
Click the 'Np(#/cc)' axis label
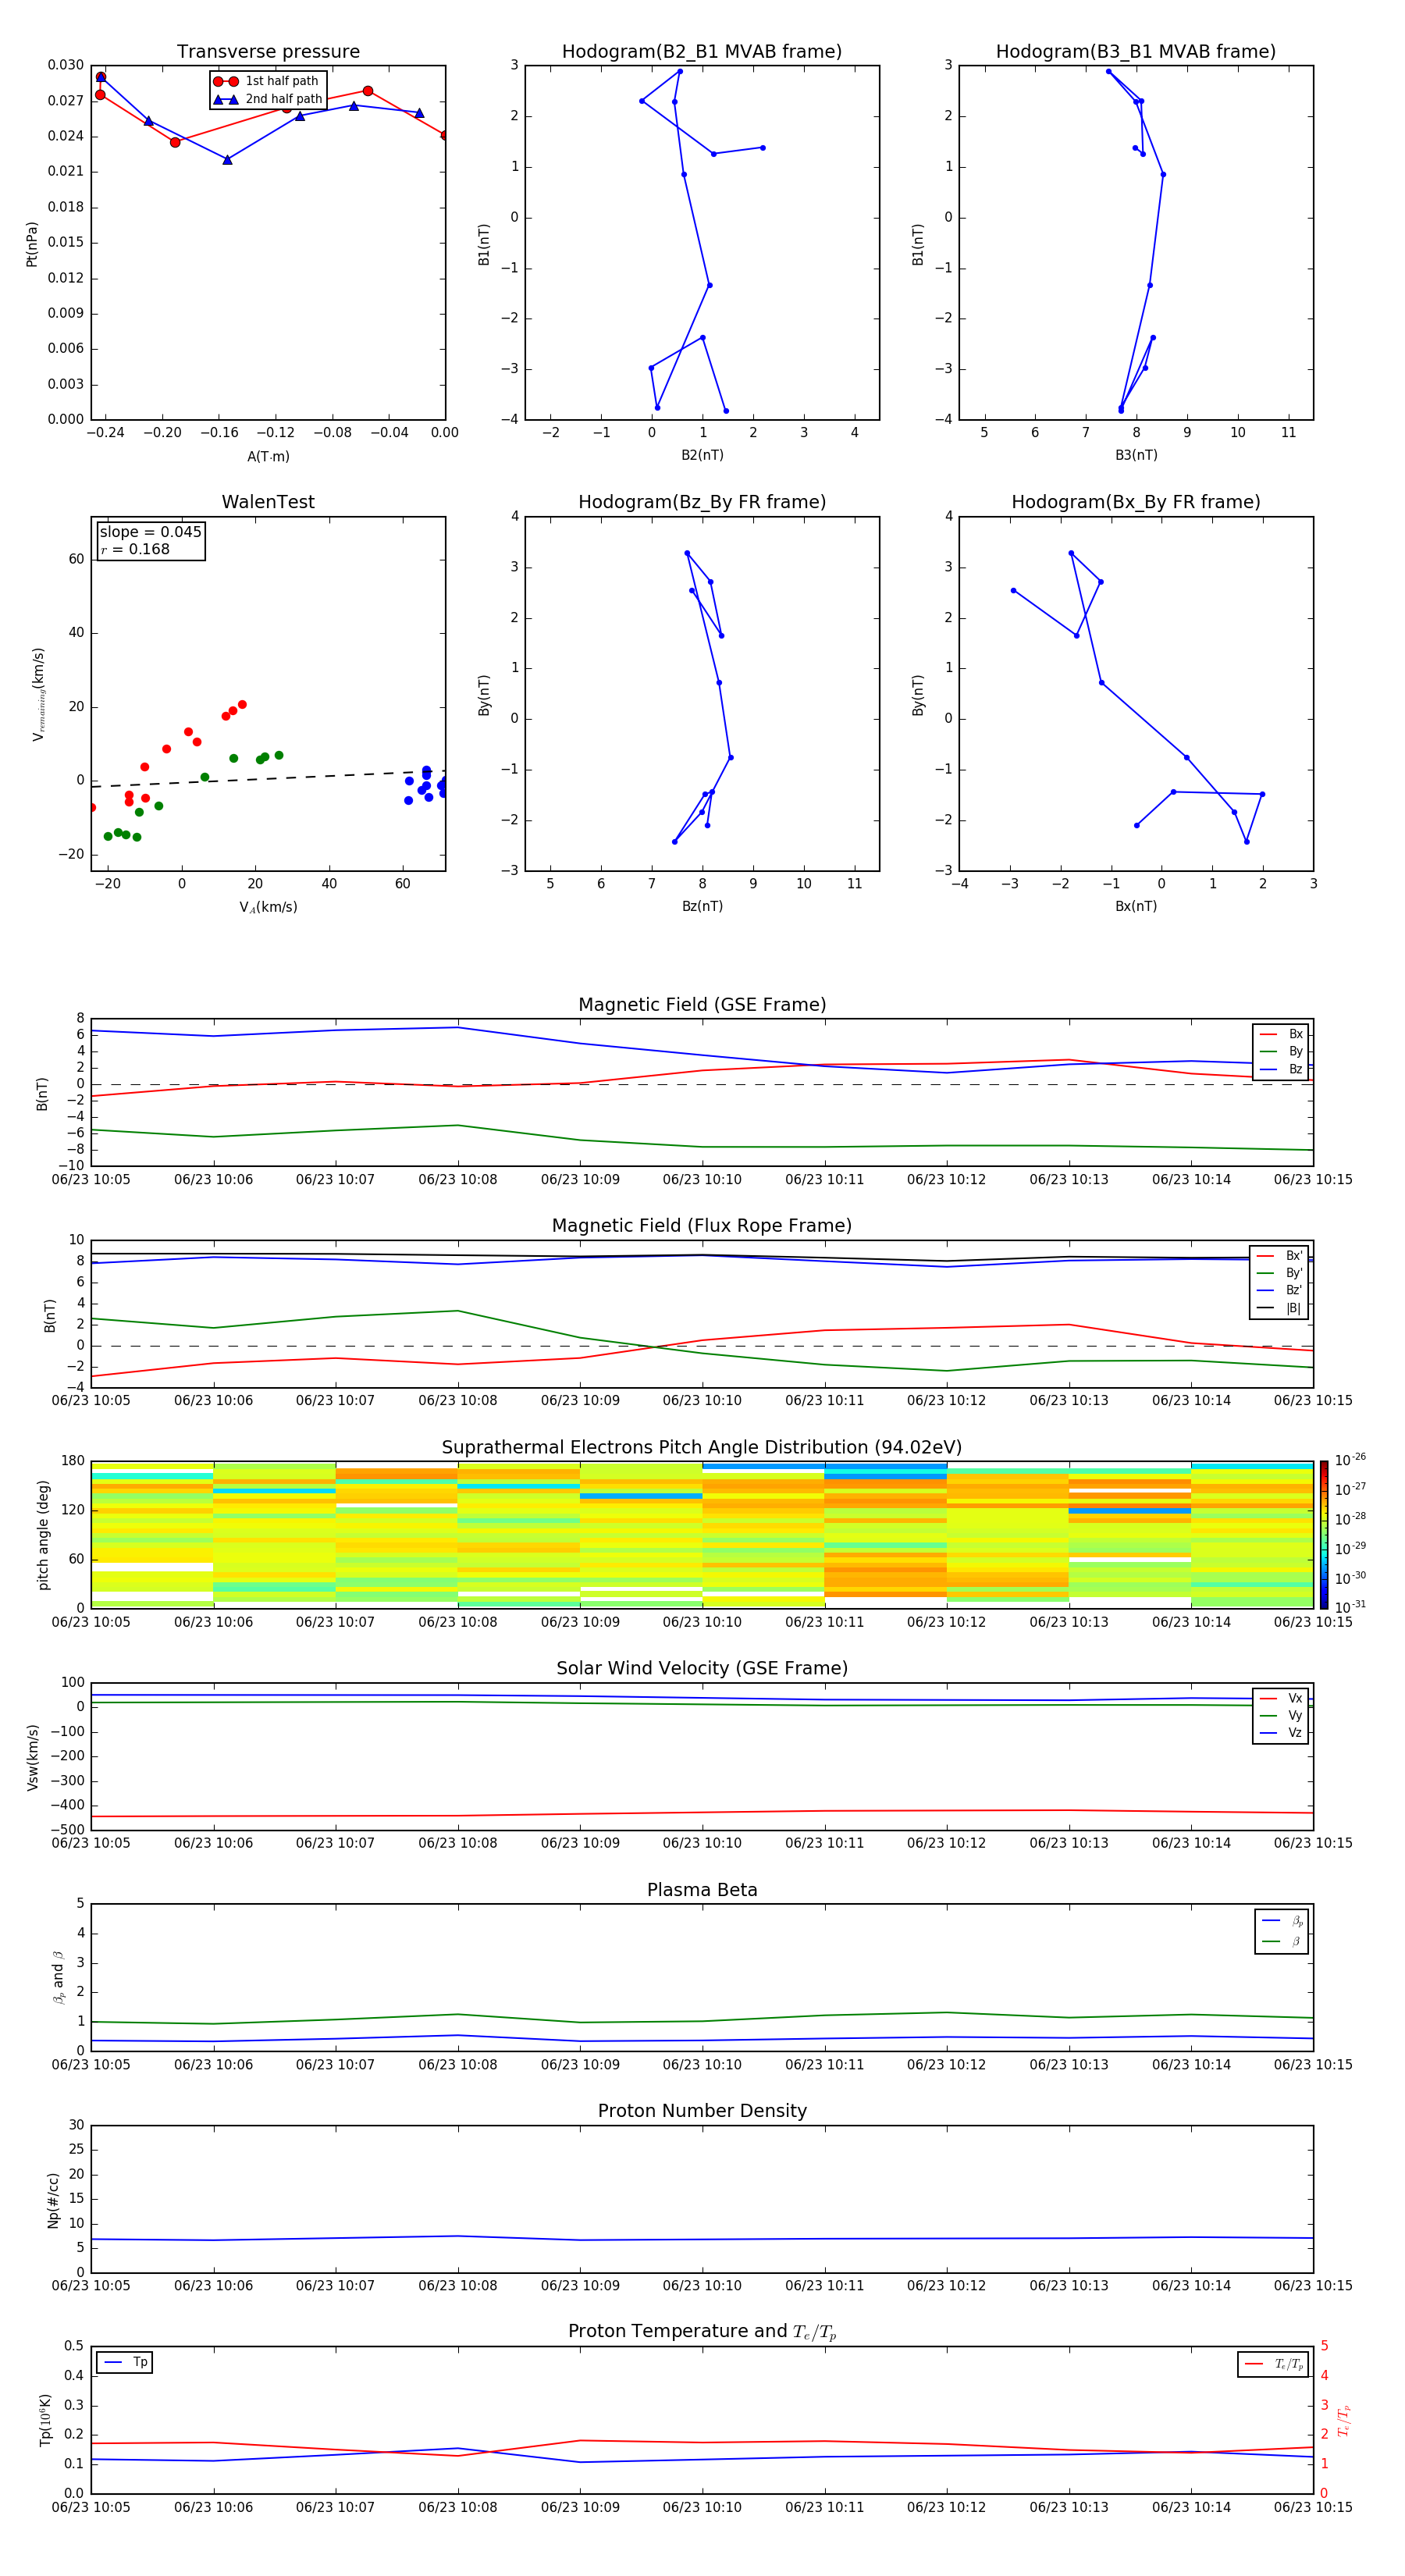pos(53,2200)
